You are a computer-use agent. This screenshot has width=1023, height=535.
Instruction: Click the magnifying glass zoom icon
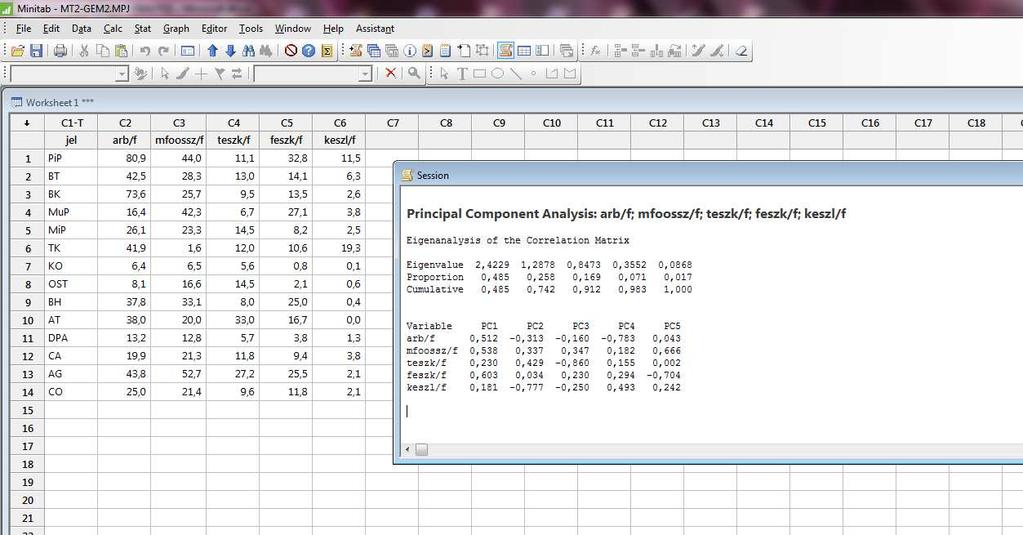coord(414,73)
